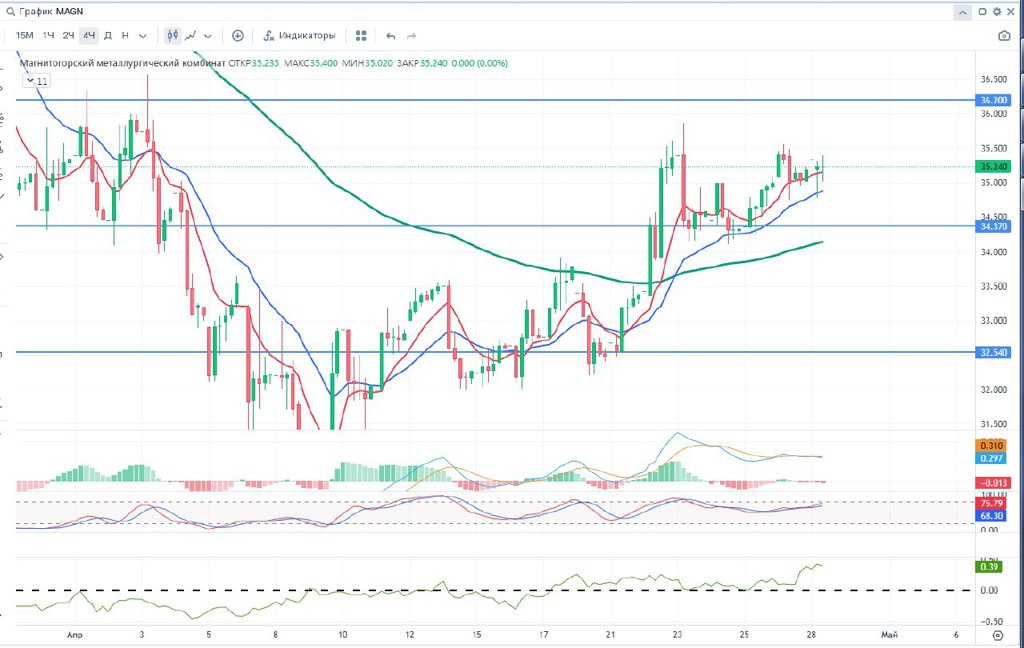The image size is (1024, 648).
Task: Open the chart layout grid icon
Action: tap(361, 35)
